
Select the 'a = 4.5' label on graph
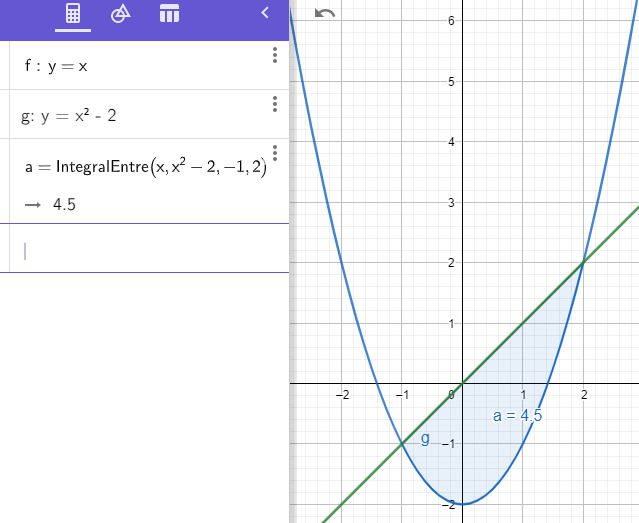click(x=518, y=416)
